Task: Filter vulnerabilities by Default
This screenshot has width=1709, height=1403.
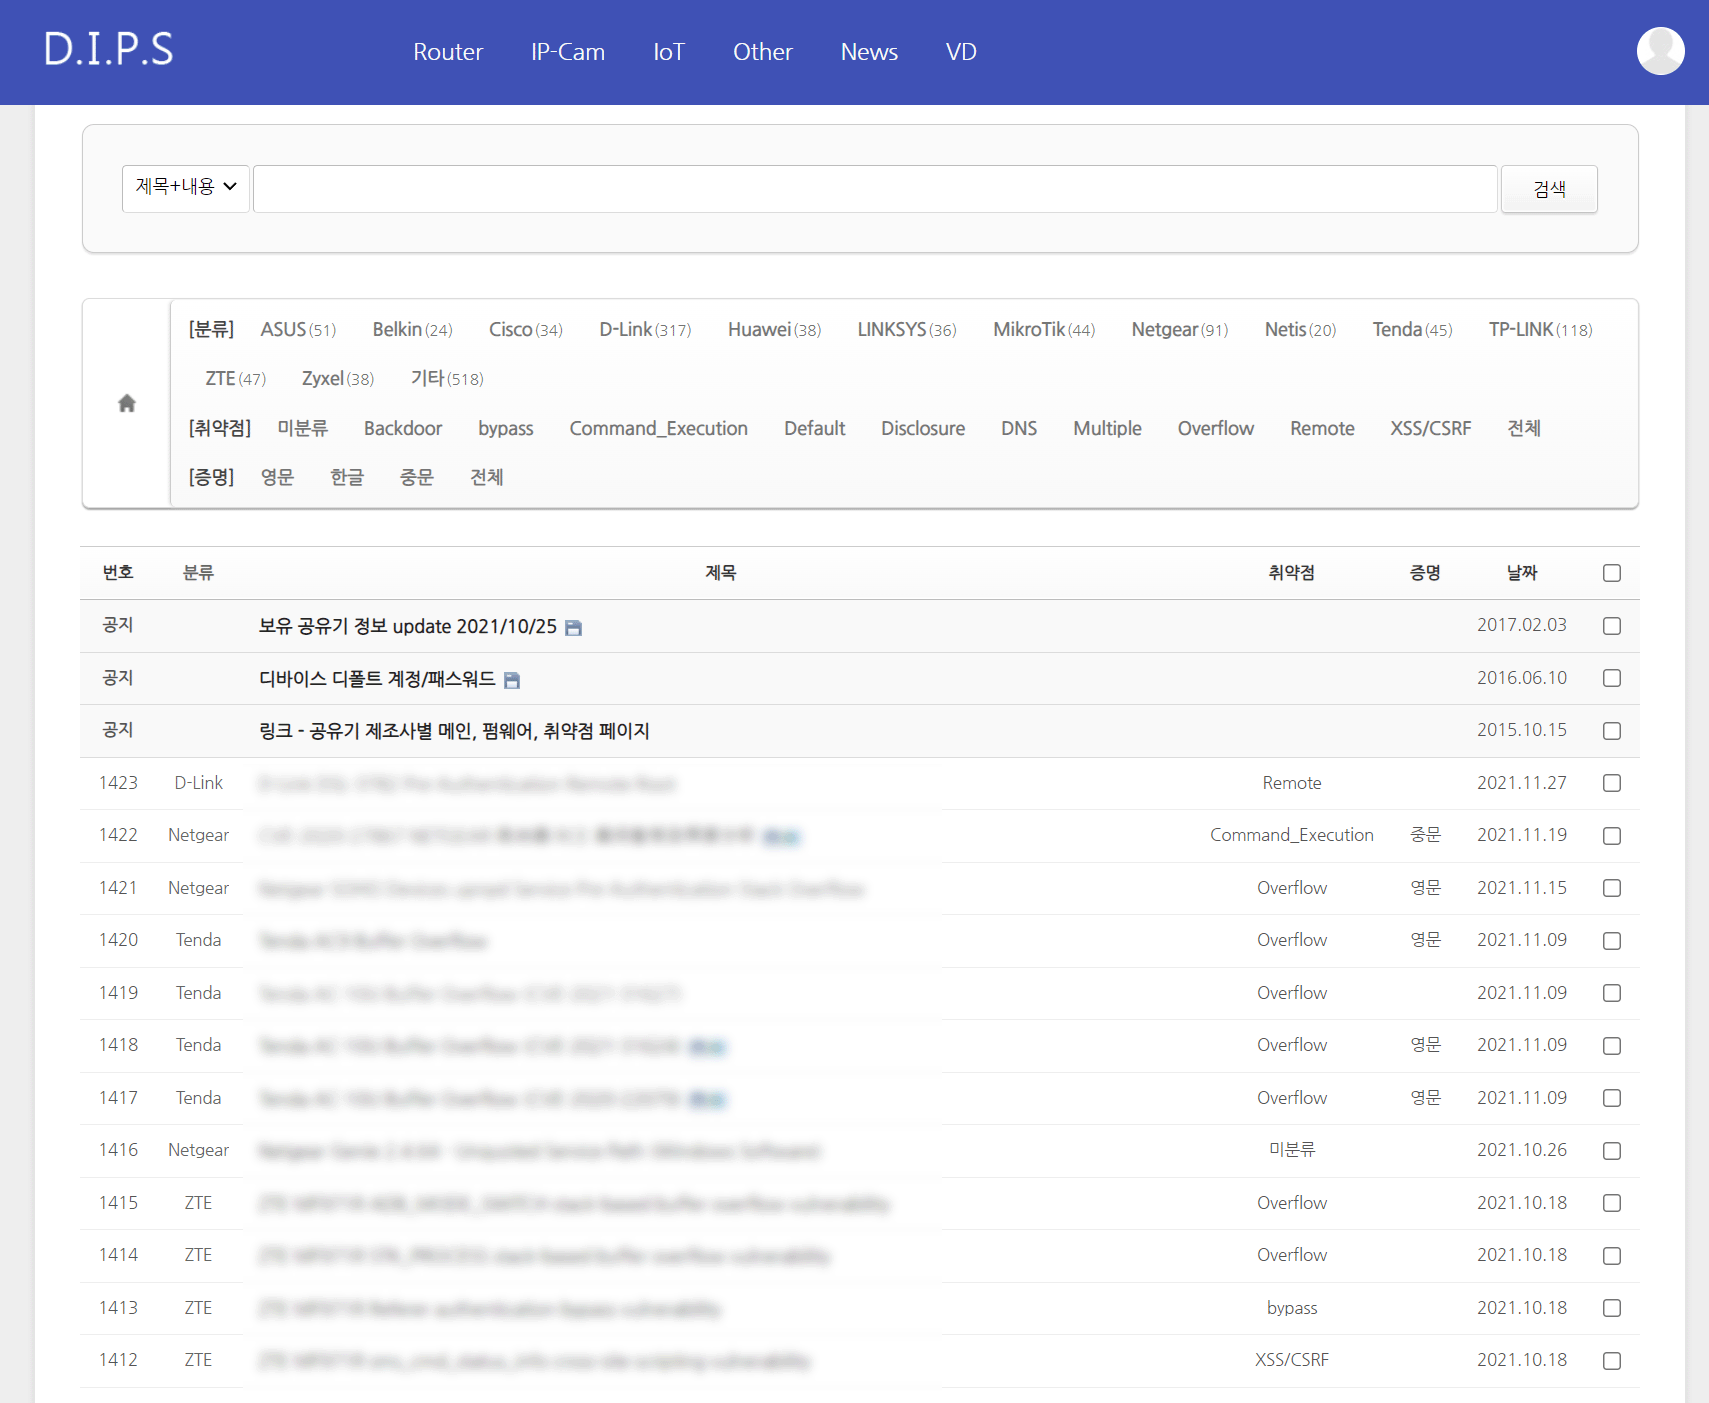Action: (814, 428)
